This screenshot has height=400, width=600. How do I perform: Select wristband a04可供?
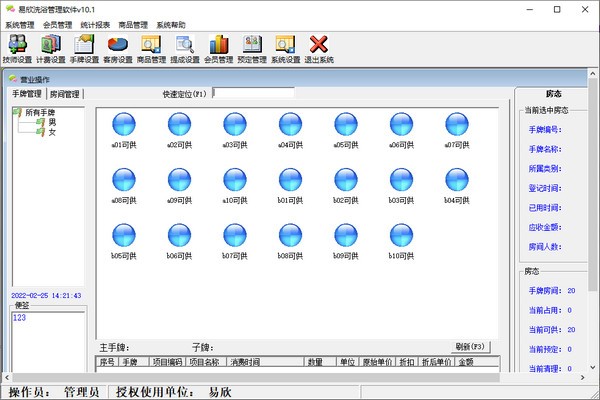[290, 130]
